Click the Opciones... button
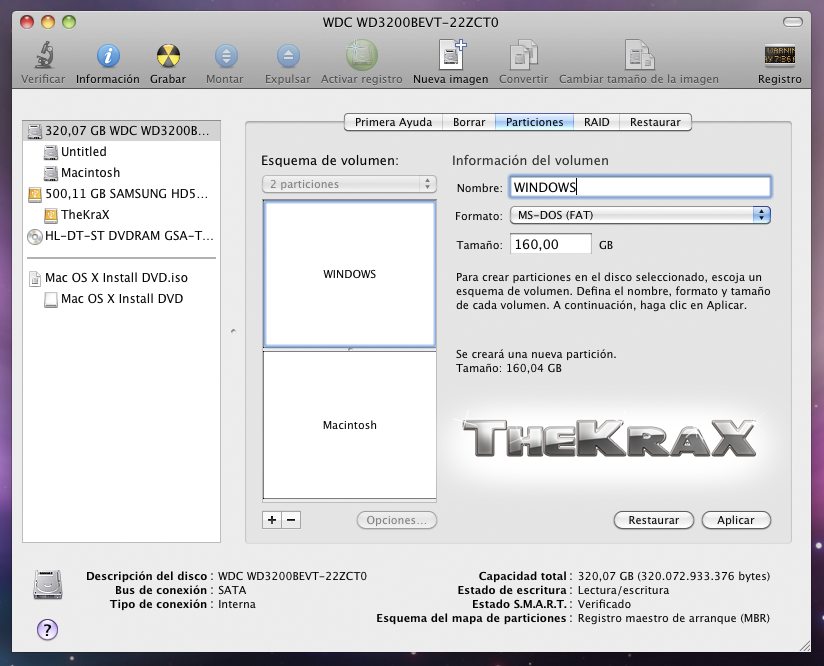The height and width of the screenshot is (666, 824). (x=397, y=520)
